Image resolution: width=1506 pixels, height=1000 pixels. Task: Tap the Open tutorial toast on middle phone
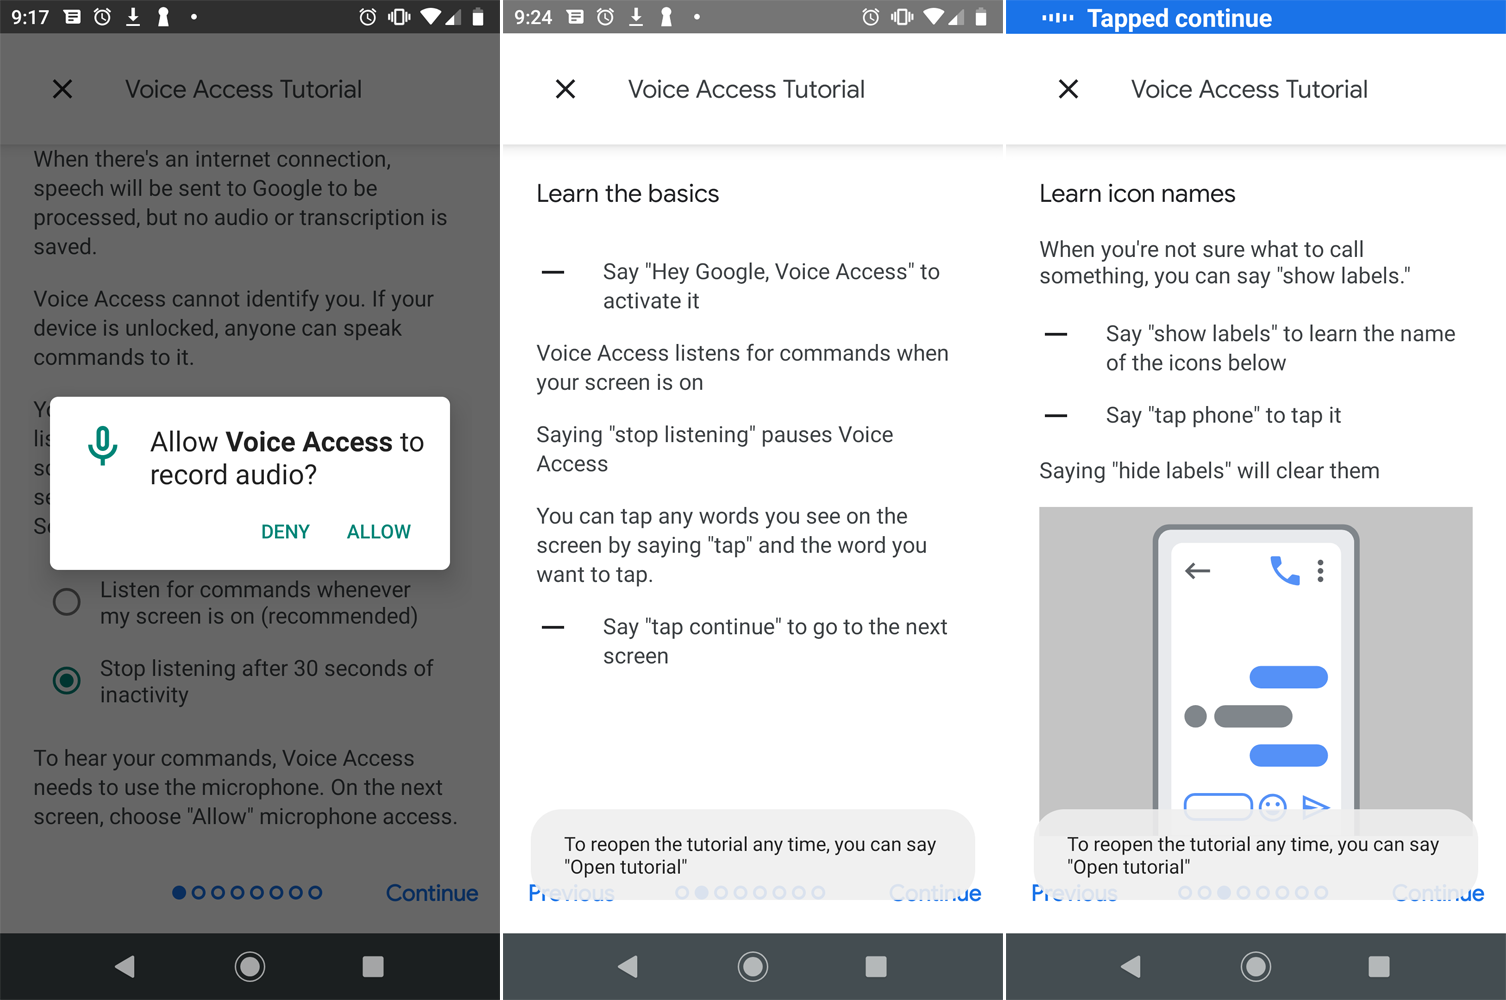point(753,855)
